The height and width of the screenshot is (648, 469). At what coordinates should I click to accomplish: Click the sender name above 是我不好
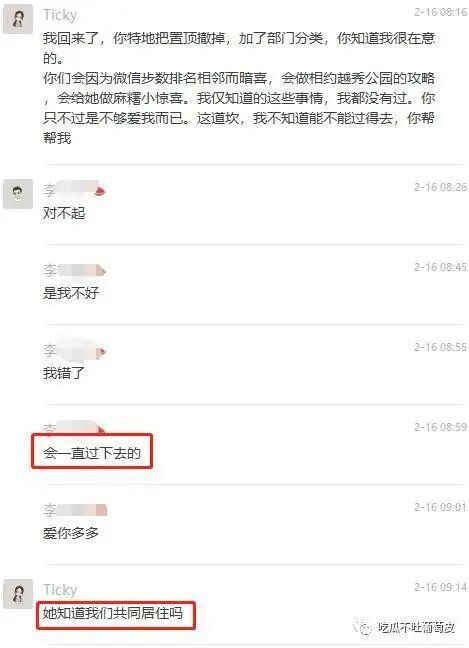pyautogui.click(x=74, y=270)
